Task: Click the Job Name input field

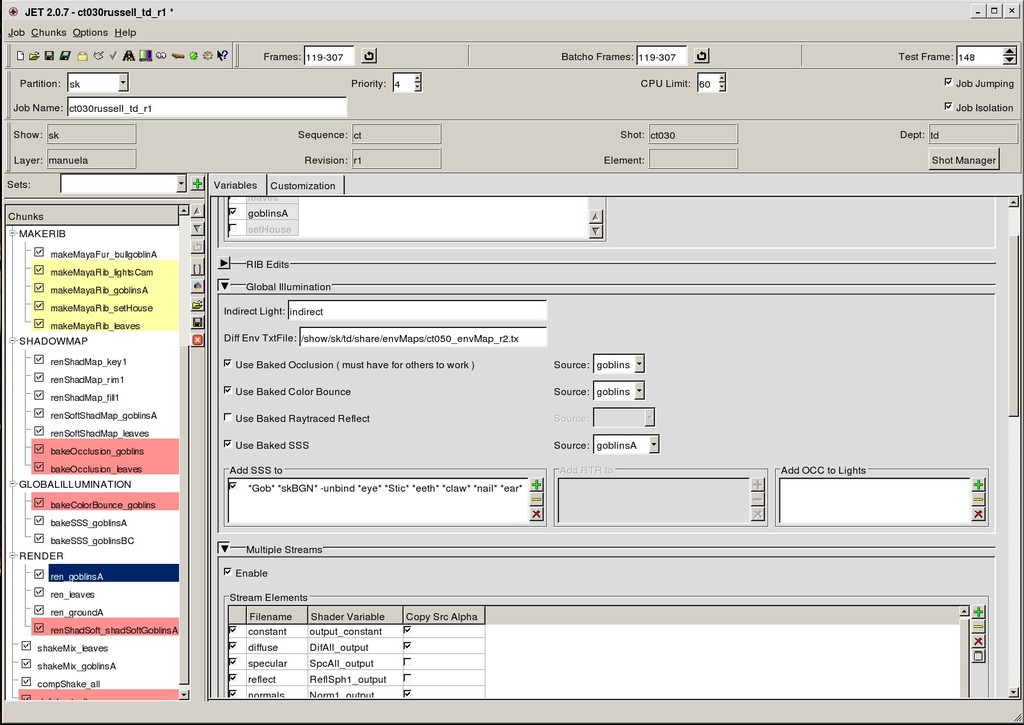Action: (x=206, y=107)
